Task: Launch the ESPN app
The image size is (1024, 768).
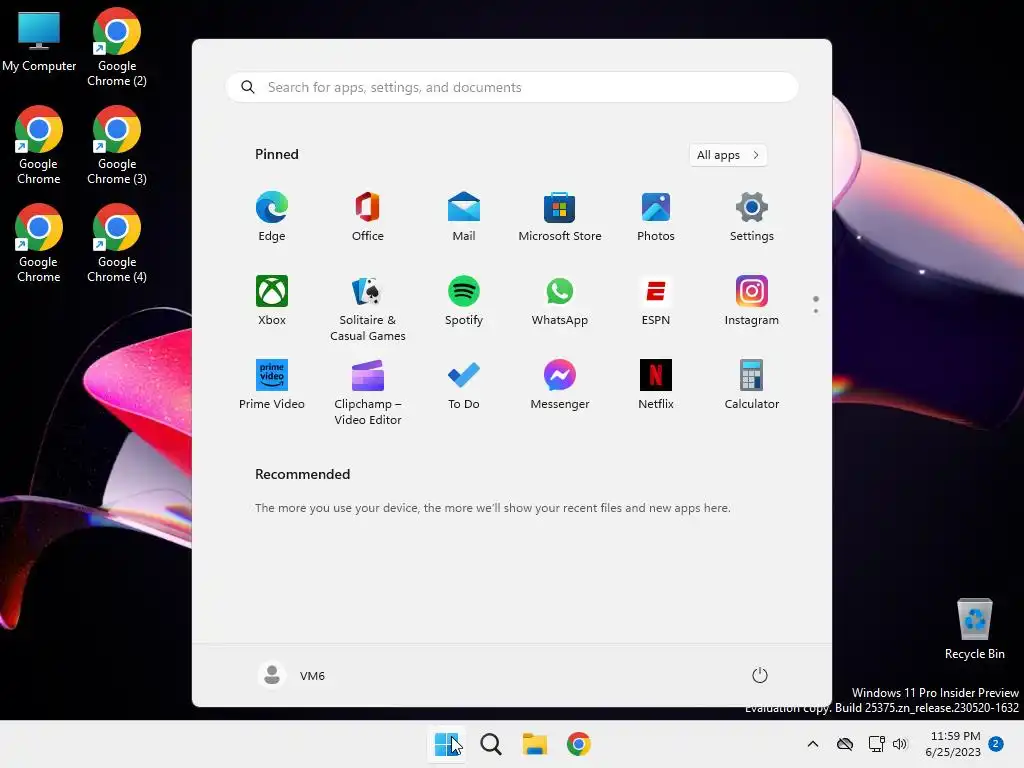Action: 656,300
